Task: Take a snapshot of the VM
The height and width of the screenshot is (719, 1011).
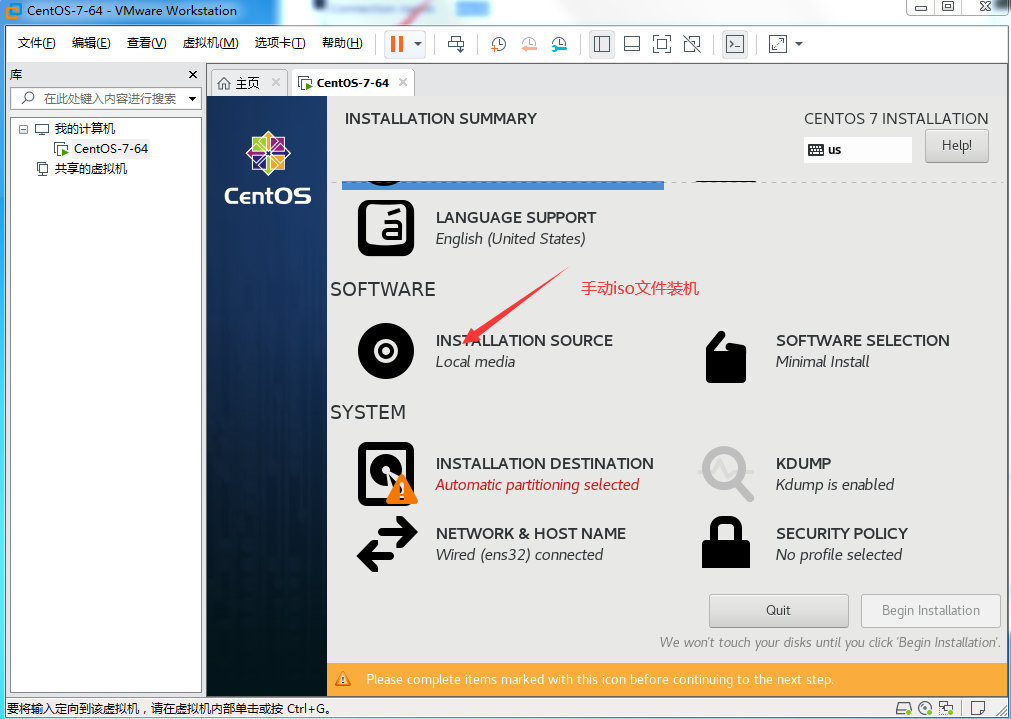Action: 498,44
